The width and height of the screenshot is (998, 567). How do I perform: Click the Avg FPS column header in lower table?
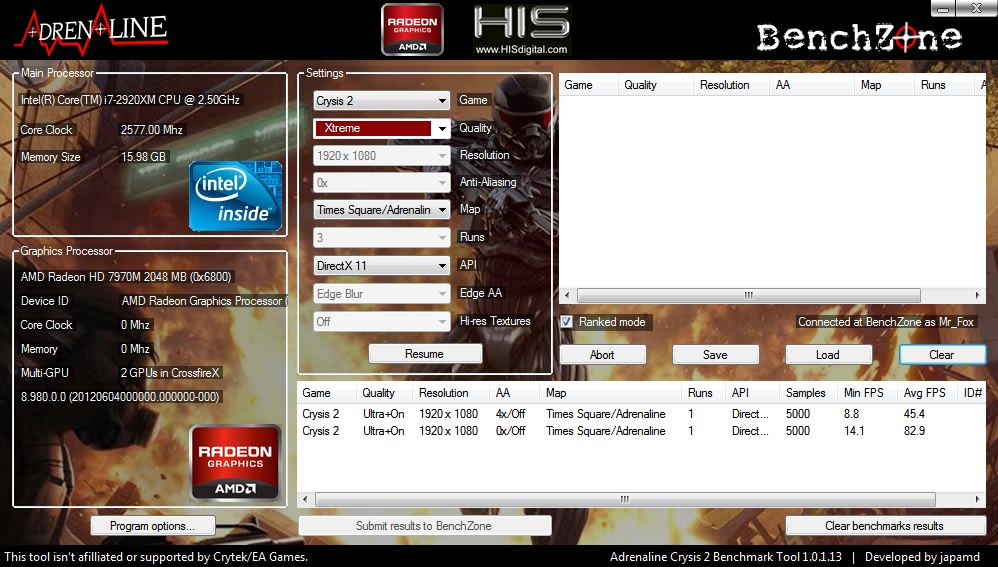point(925,393)
